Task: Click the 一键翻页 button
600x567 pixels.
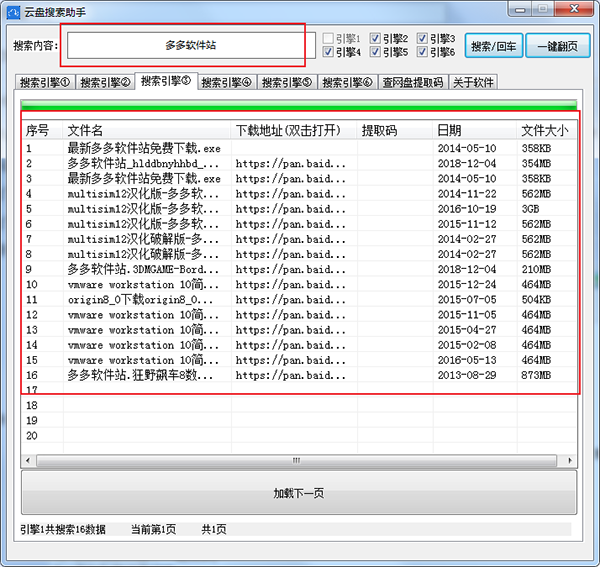Action: pyautogui.click(x=558, y=46)
